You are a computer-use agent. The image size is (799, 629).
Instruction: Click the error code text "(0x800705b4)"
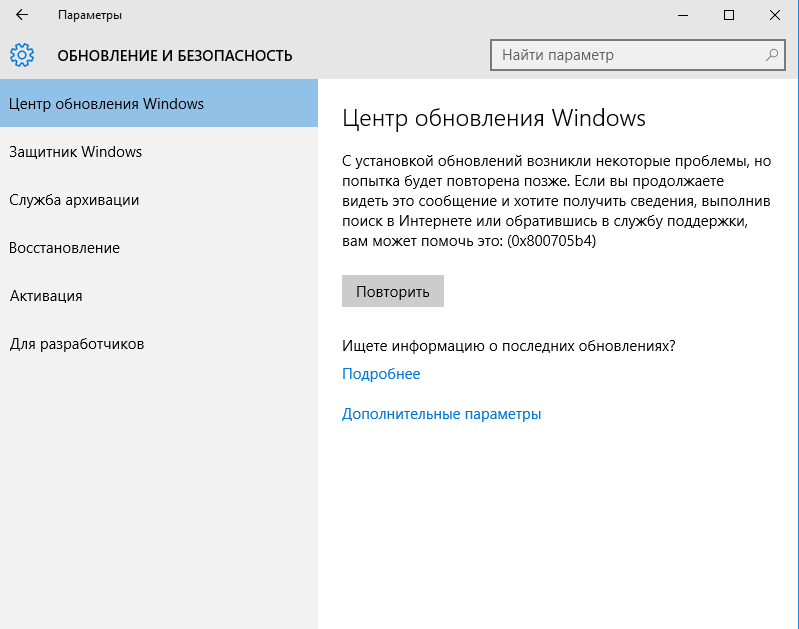pyautogui.click(x=551, y=241)
